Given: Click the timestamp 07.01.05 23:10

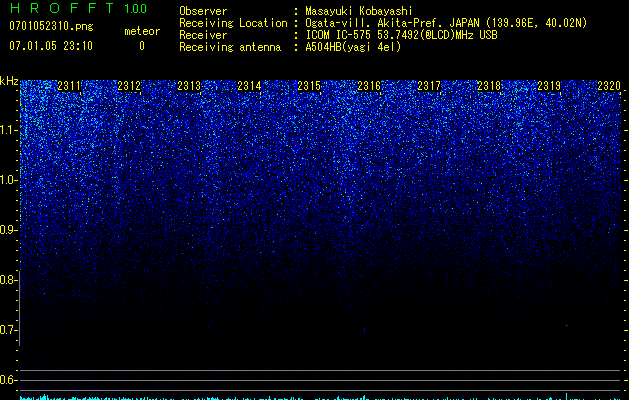Looking at the screenshot, I should point(51,46).
